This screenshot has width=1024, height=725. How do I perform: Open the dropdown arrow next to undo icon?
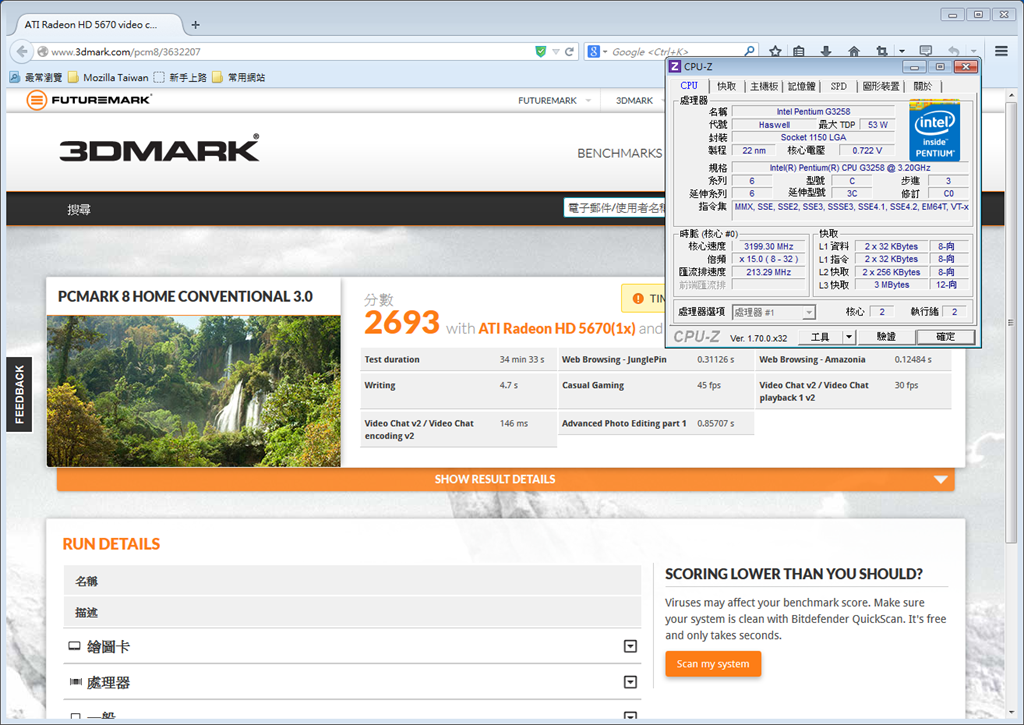973,51
